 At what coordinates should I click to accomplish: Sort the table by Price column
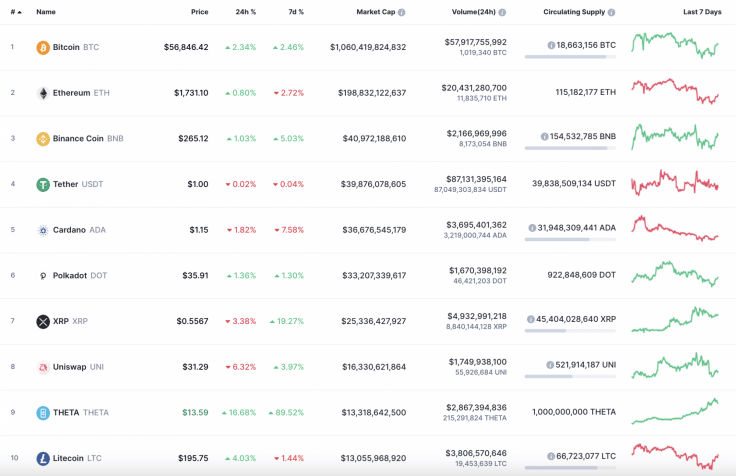[200, 12]
